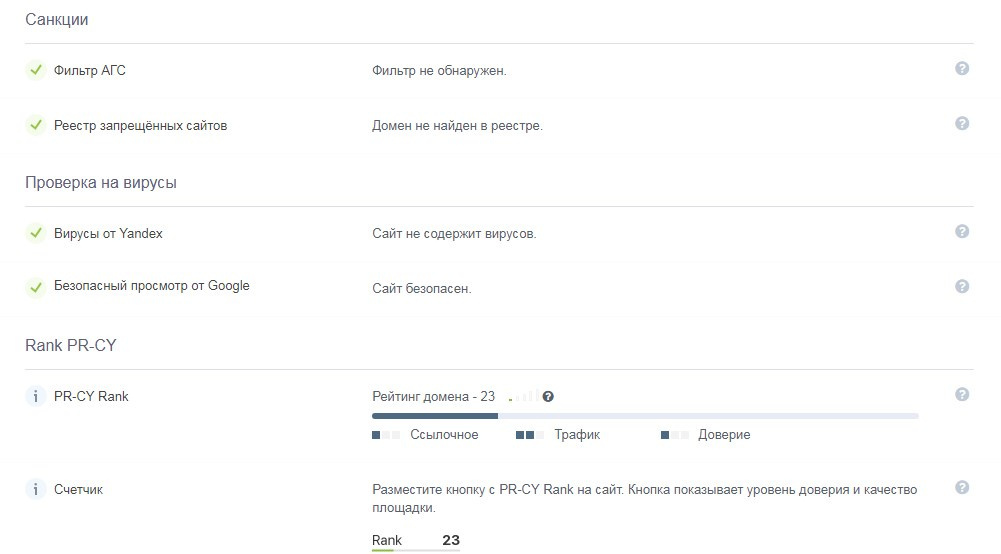Click checkmark beside Безопасный просмотр от Google

pos(36,286)
